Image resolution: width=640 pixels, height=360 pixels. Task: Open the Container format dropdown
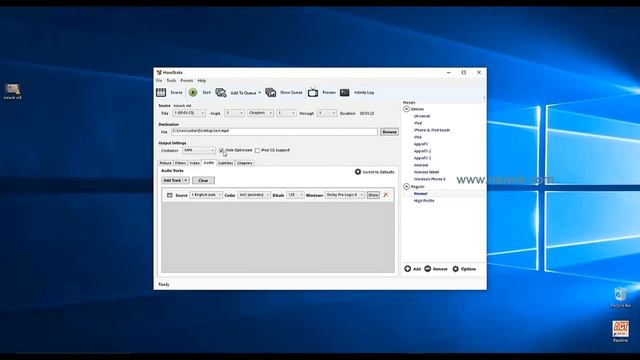pos(199,150)
